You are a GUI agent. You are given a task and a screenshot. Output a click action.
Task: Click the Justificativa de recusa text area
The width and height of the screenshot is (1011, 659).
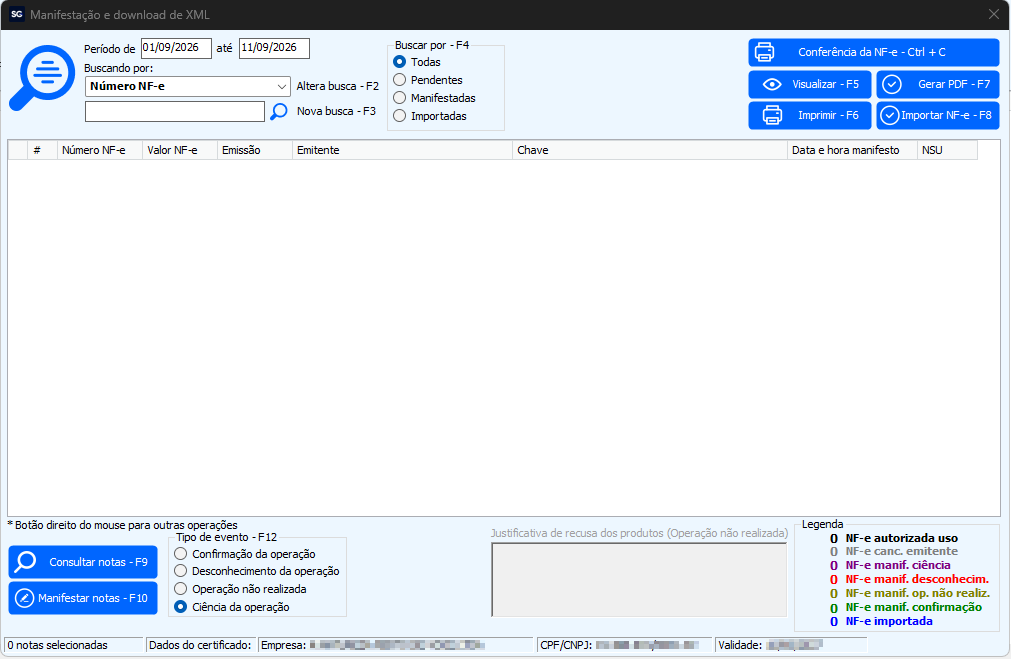639,580
